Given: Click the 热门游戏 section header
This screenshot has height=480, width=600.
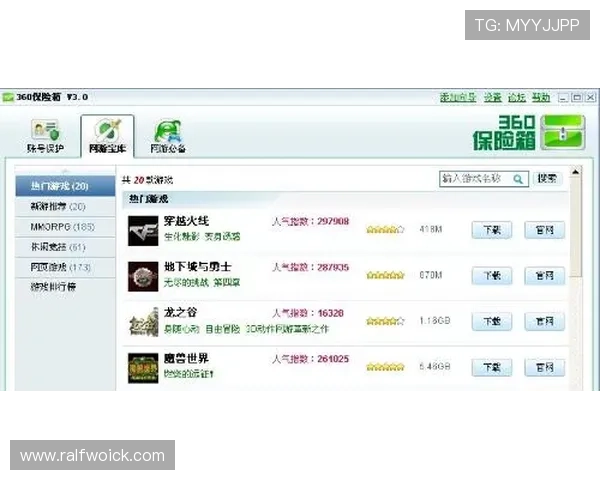Looking at the screenshot, I should (x=148, y=199).
